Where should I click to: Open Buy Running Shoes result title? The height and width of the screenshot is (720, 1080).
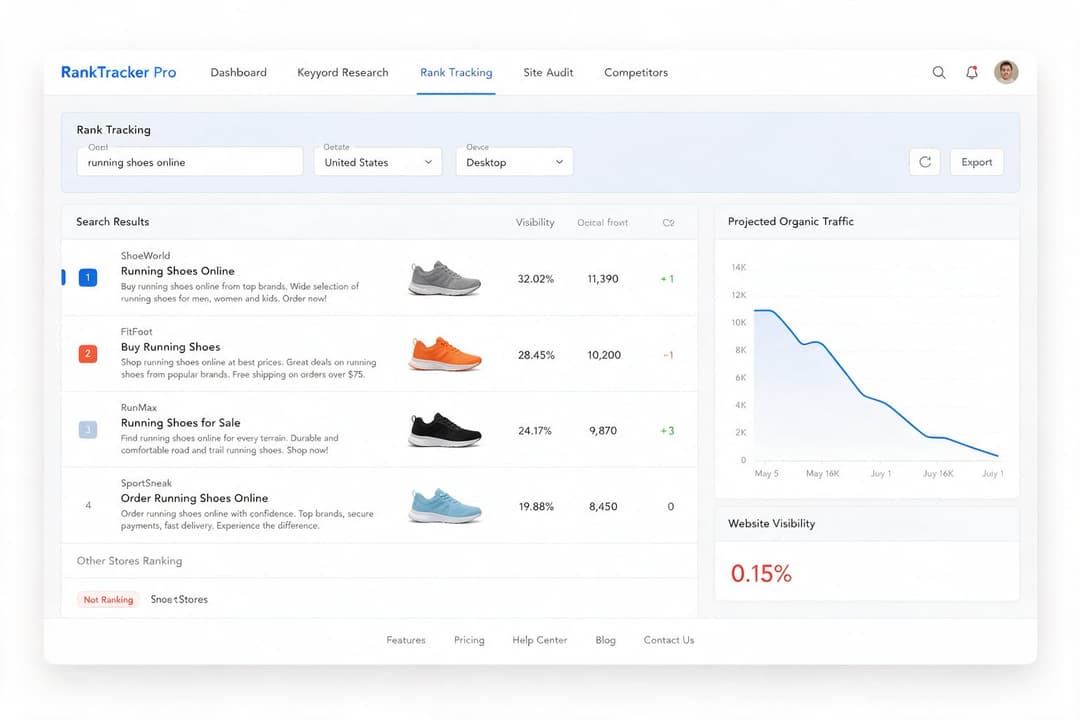click(171, 347)
